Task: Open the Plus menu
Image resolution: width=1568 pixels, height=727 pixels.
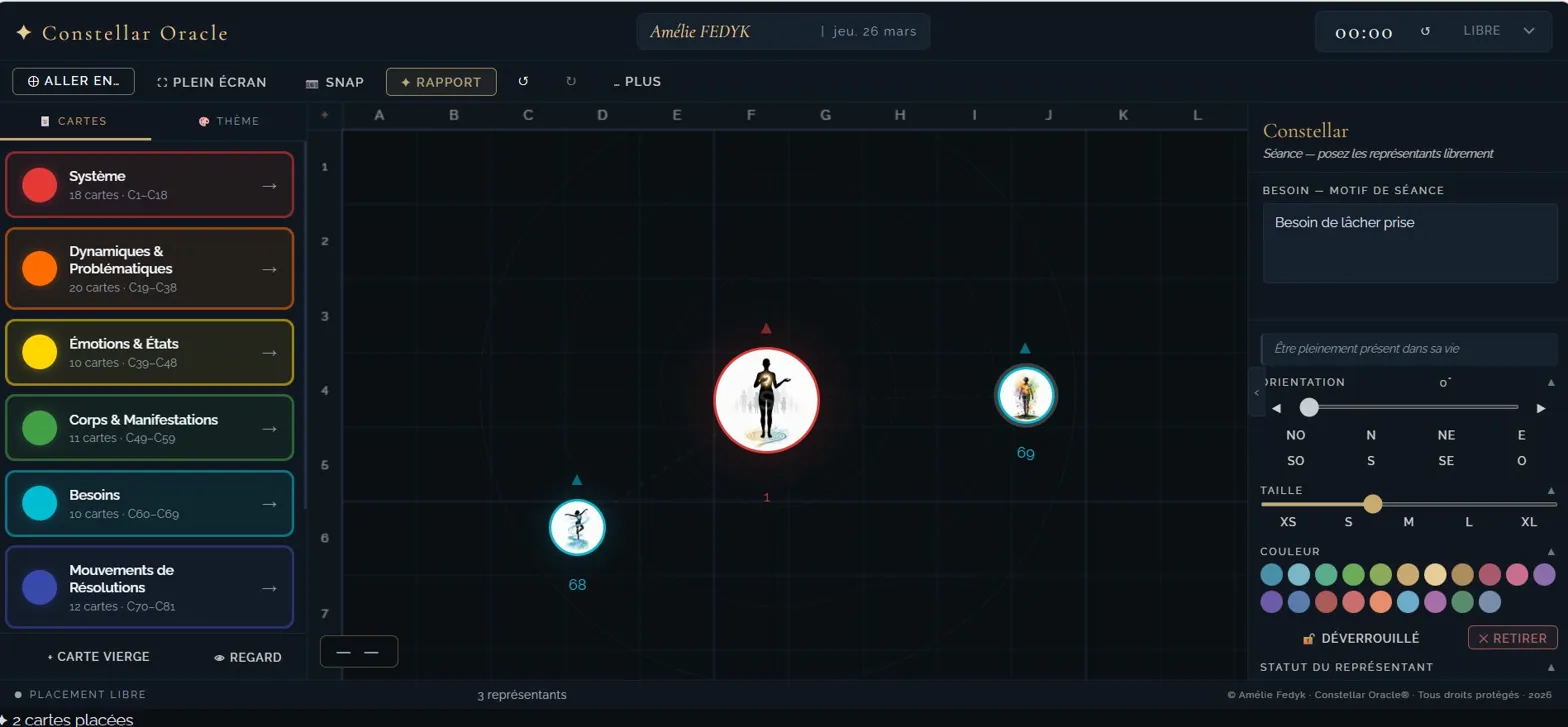Action: pos(637,82)
